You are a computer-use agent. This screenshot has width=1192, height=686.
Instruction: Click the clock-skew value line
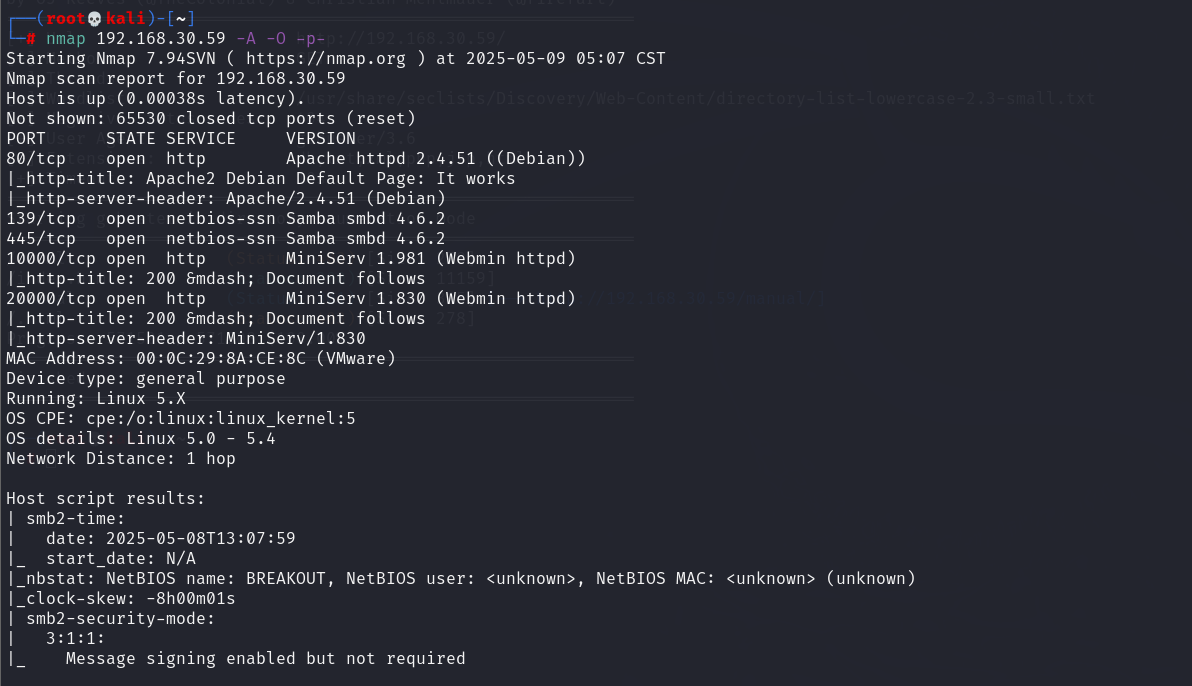(122, 599)
